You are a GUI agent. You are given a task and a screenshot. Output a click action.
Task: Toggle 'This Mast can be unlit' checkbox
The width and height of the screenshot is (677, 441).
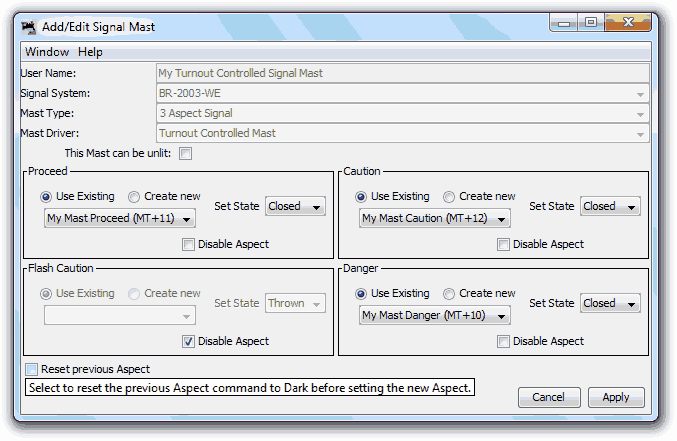(x=185, y=154)
